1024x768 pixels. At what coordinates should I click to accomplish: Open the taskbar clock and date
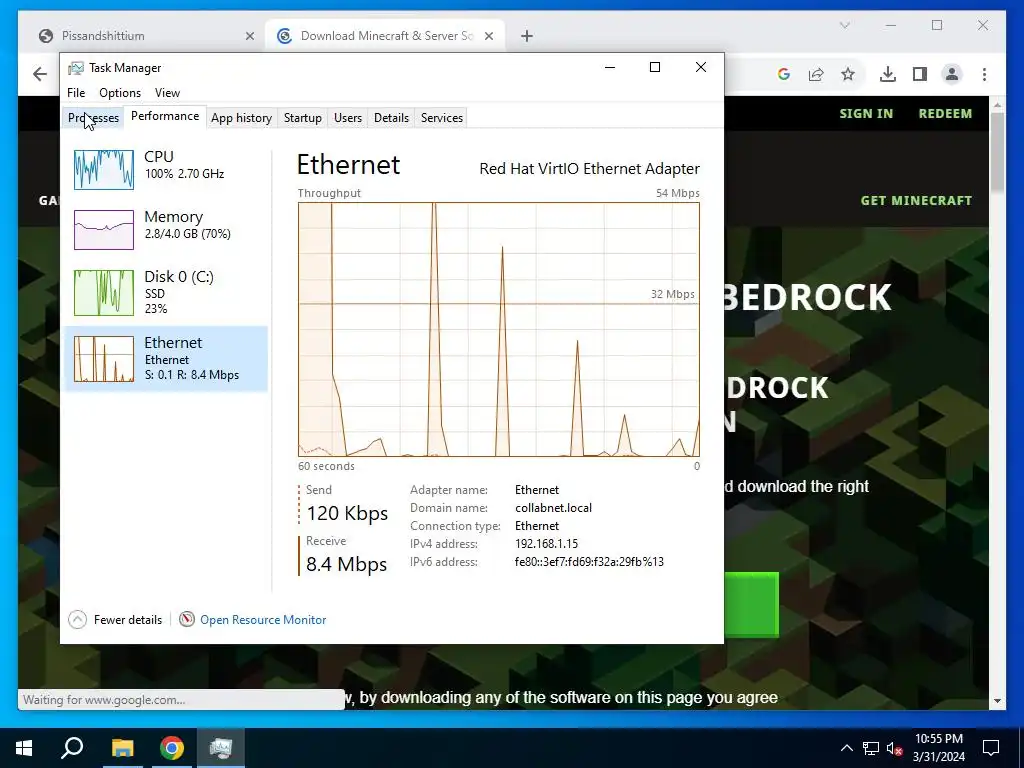pos(938,748)
